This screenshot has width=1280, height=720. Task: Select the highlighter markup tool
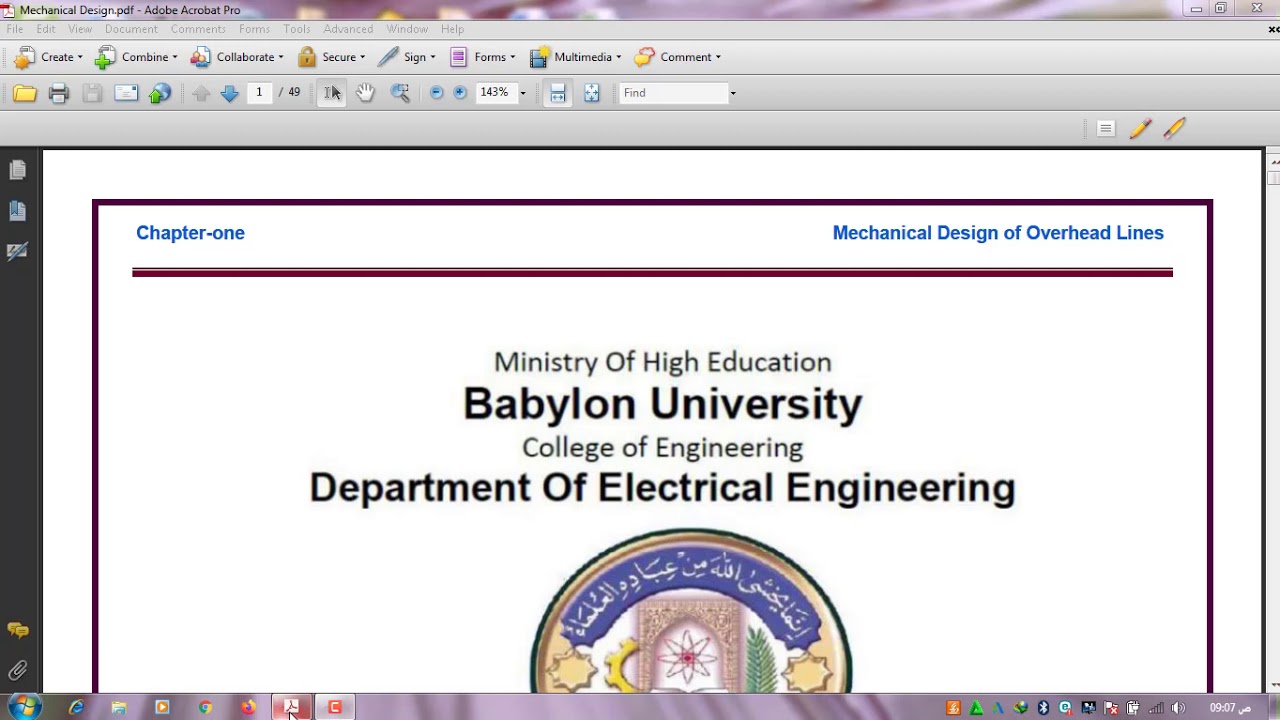tap(1174, 128)
